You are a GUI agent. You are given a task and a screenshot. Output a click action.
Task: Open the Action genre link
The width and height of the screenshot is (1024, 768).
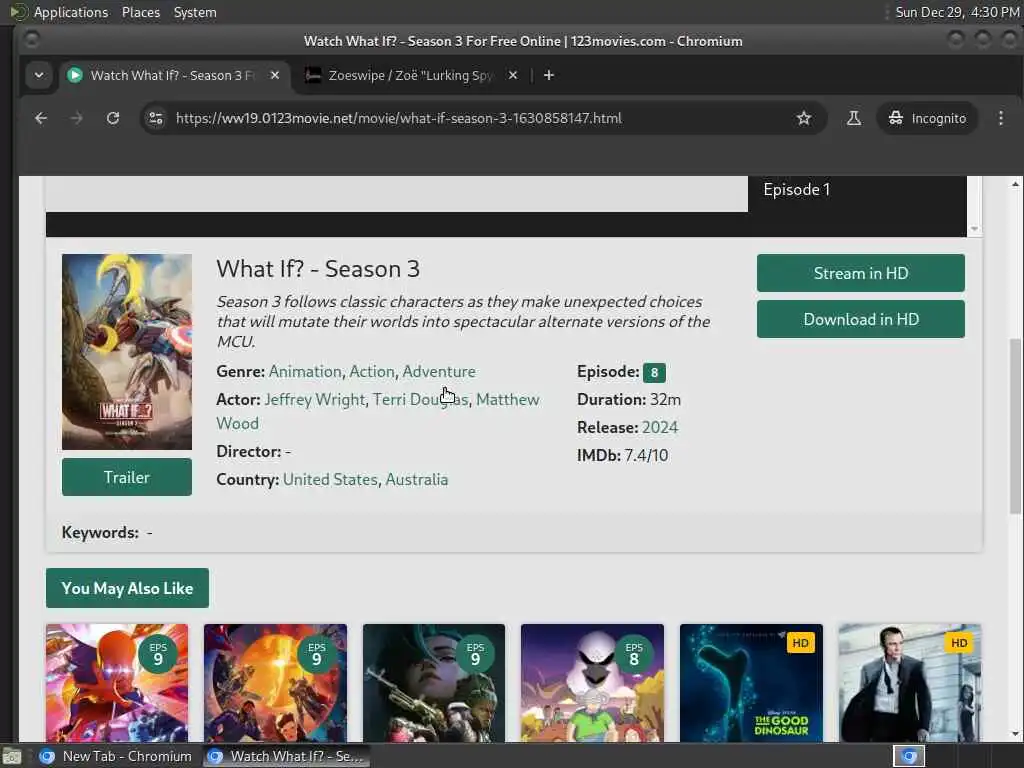372,372
